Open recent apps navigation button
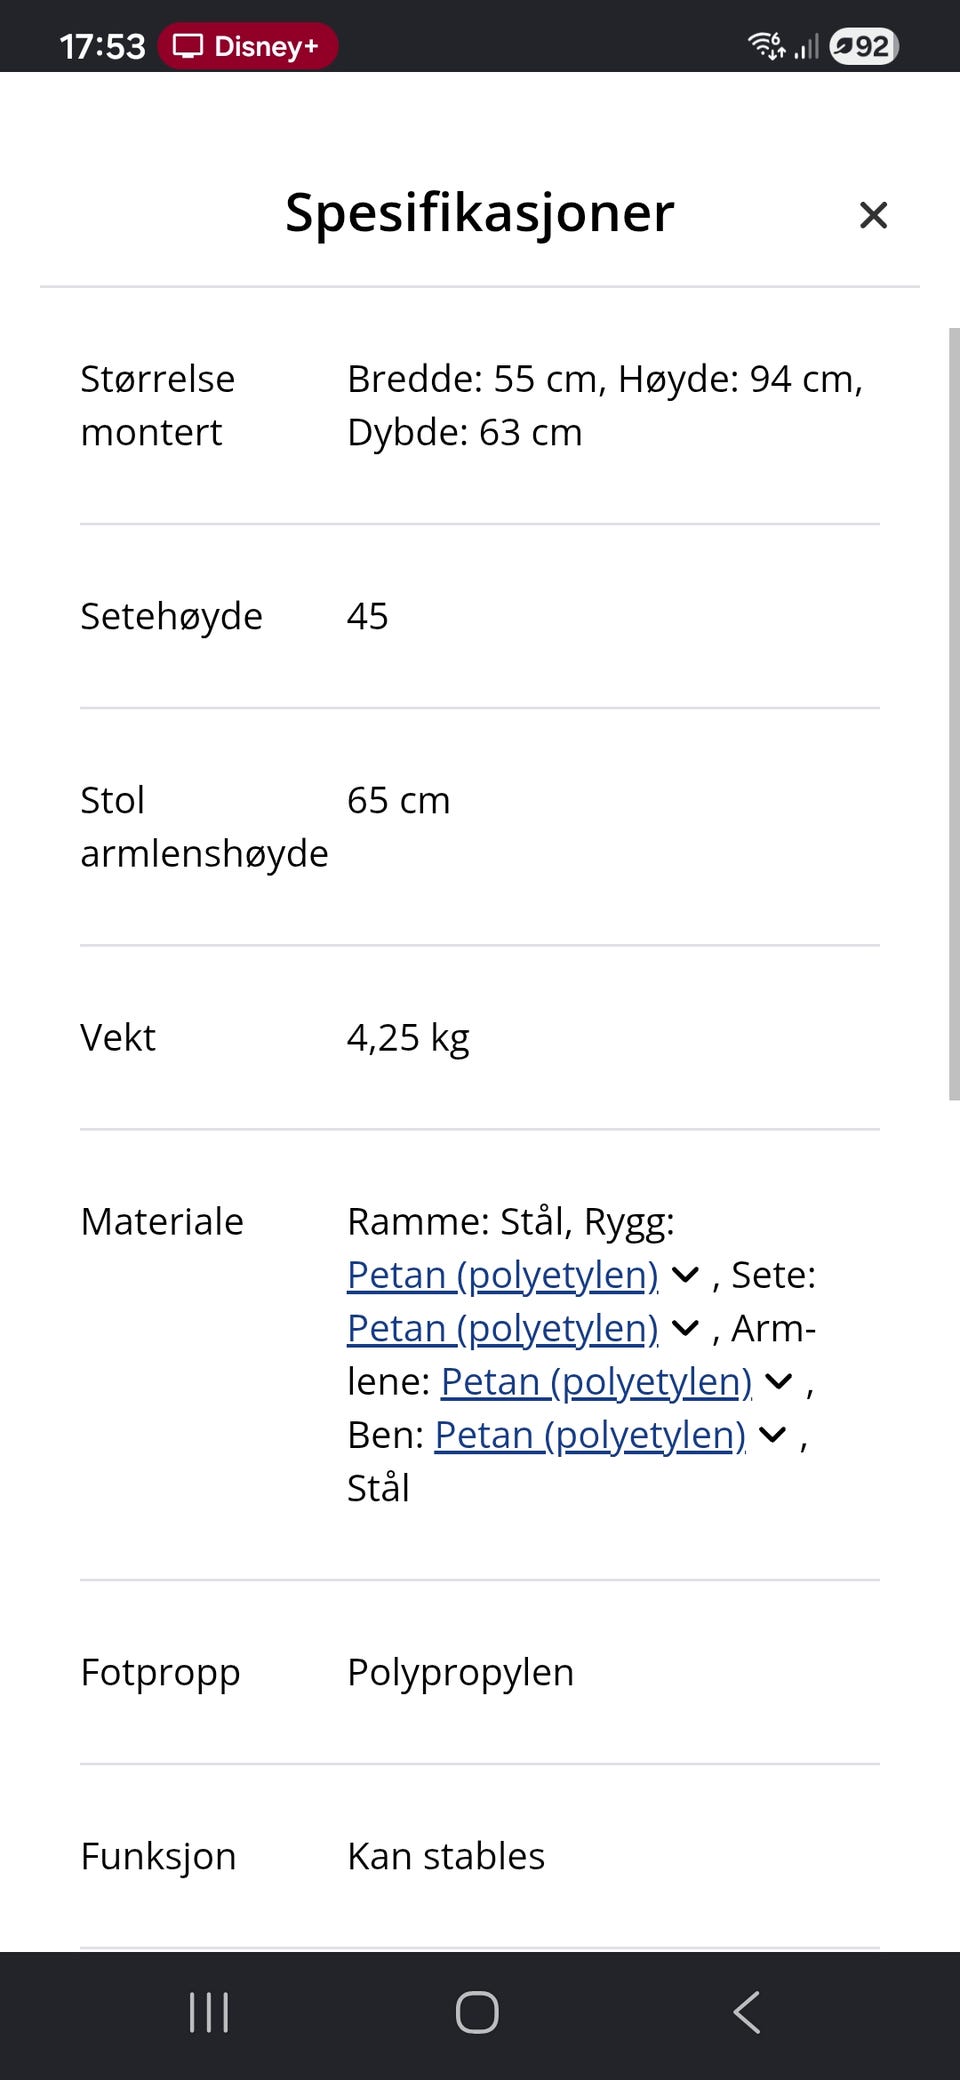The width and height of the screenshot is (960, 2080). 209,2012
